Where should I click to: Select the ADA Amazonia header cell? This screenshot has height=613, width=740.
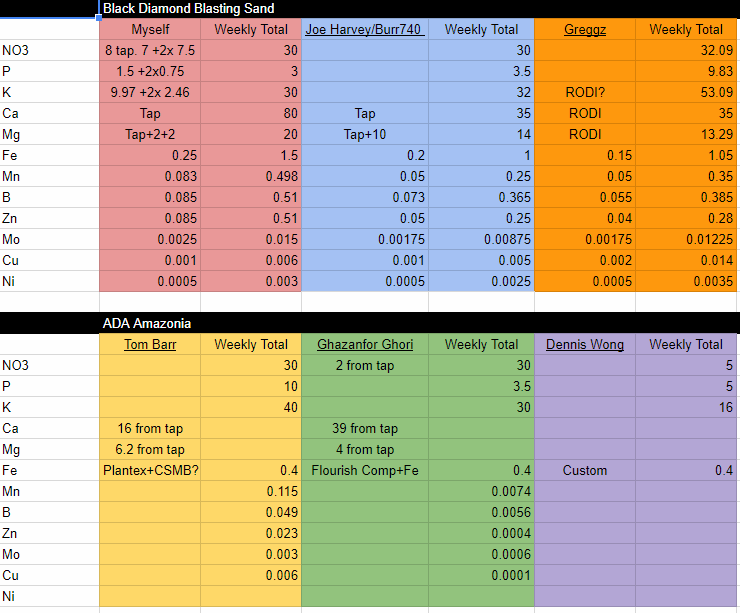(x=147, y=323)
